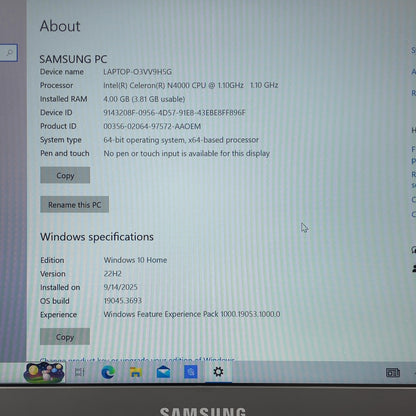This screenshot has height=416, width=416.
Task: Click the system tray icon on taskbar right
Action: [393, 373]
